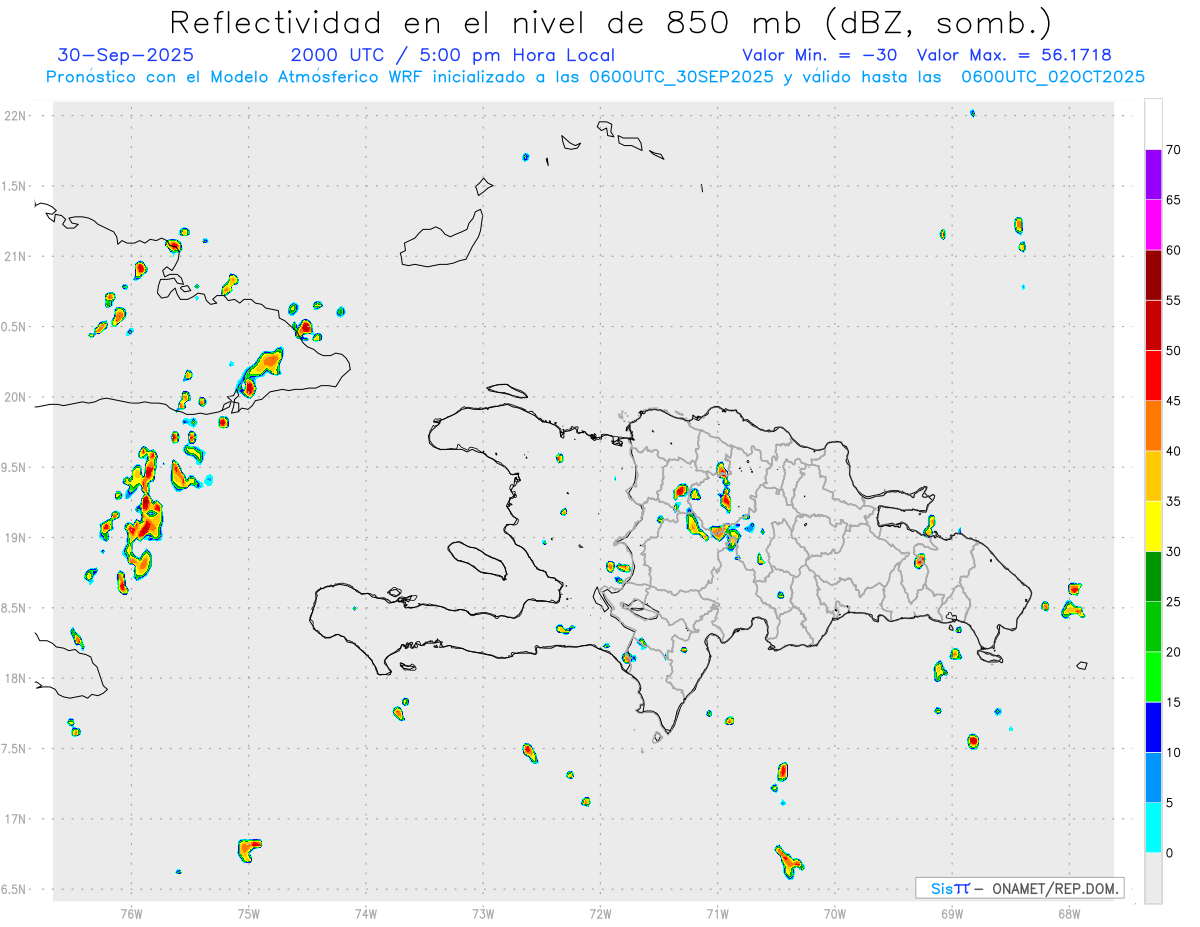Viewport: 1200px width, 927px height.
Task: Select the '74W' longitude label
Action: pyautogui.click(x=366, y=913)
